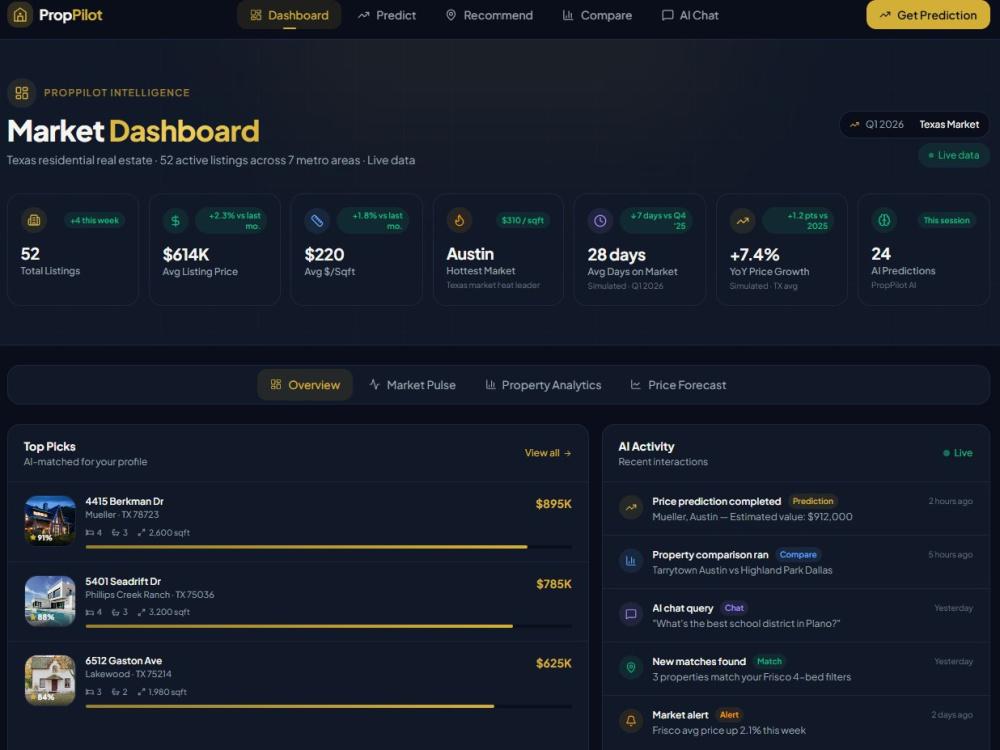Click the Q1 2026 trend arrow icon
The image size is (1000, 750).
(855, 125)
